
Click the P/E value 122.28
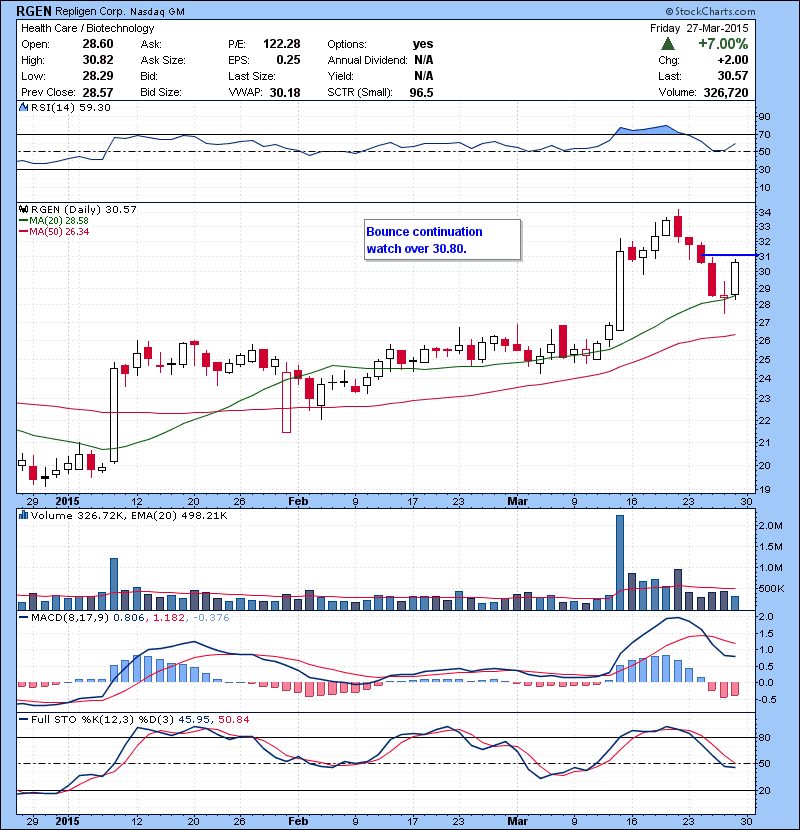coord(282,44)
